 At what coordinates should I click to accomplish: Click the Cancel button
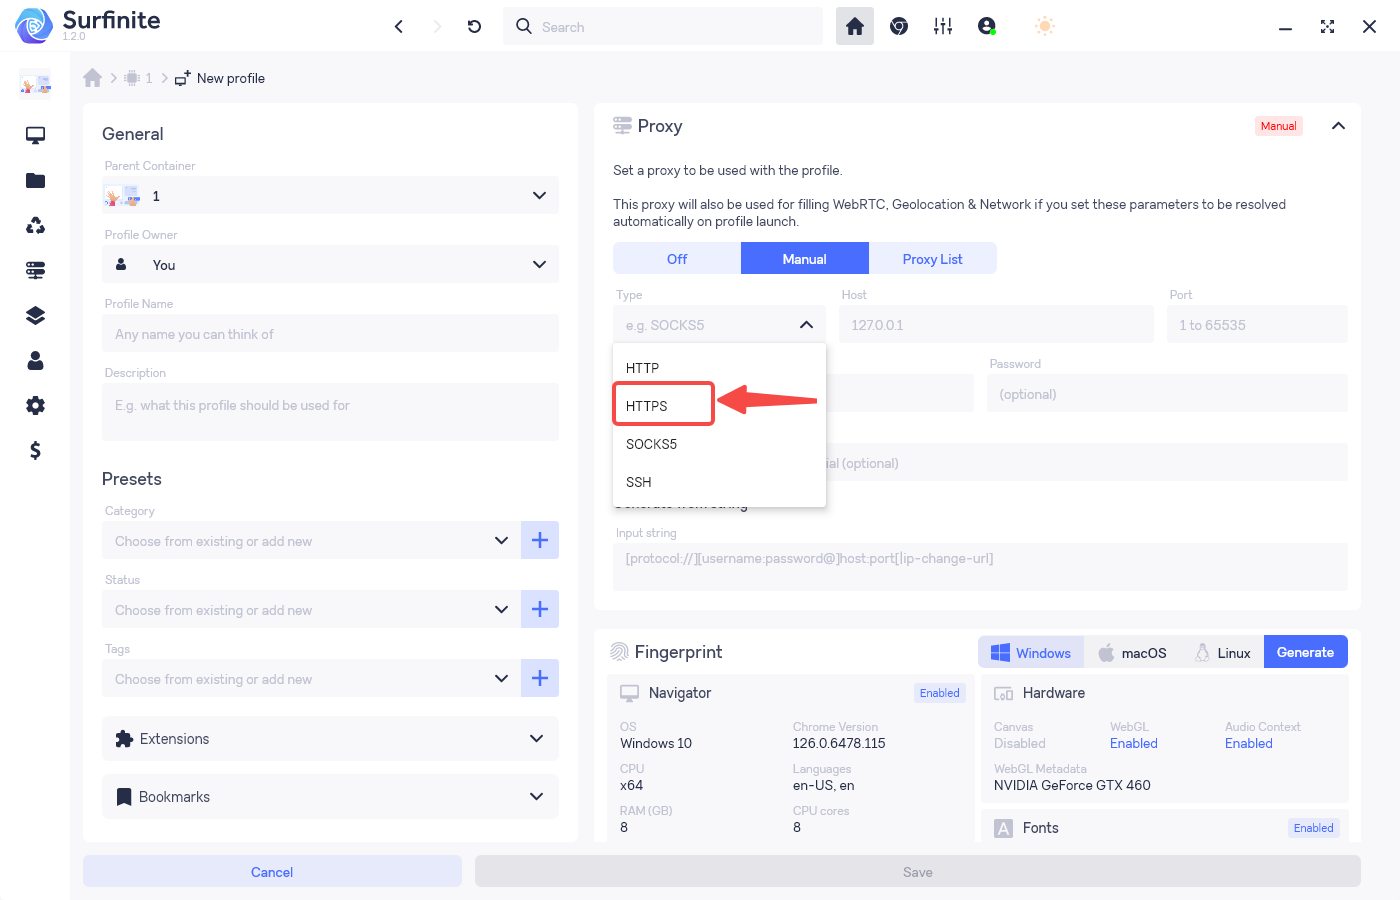coord(272,871)
